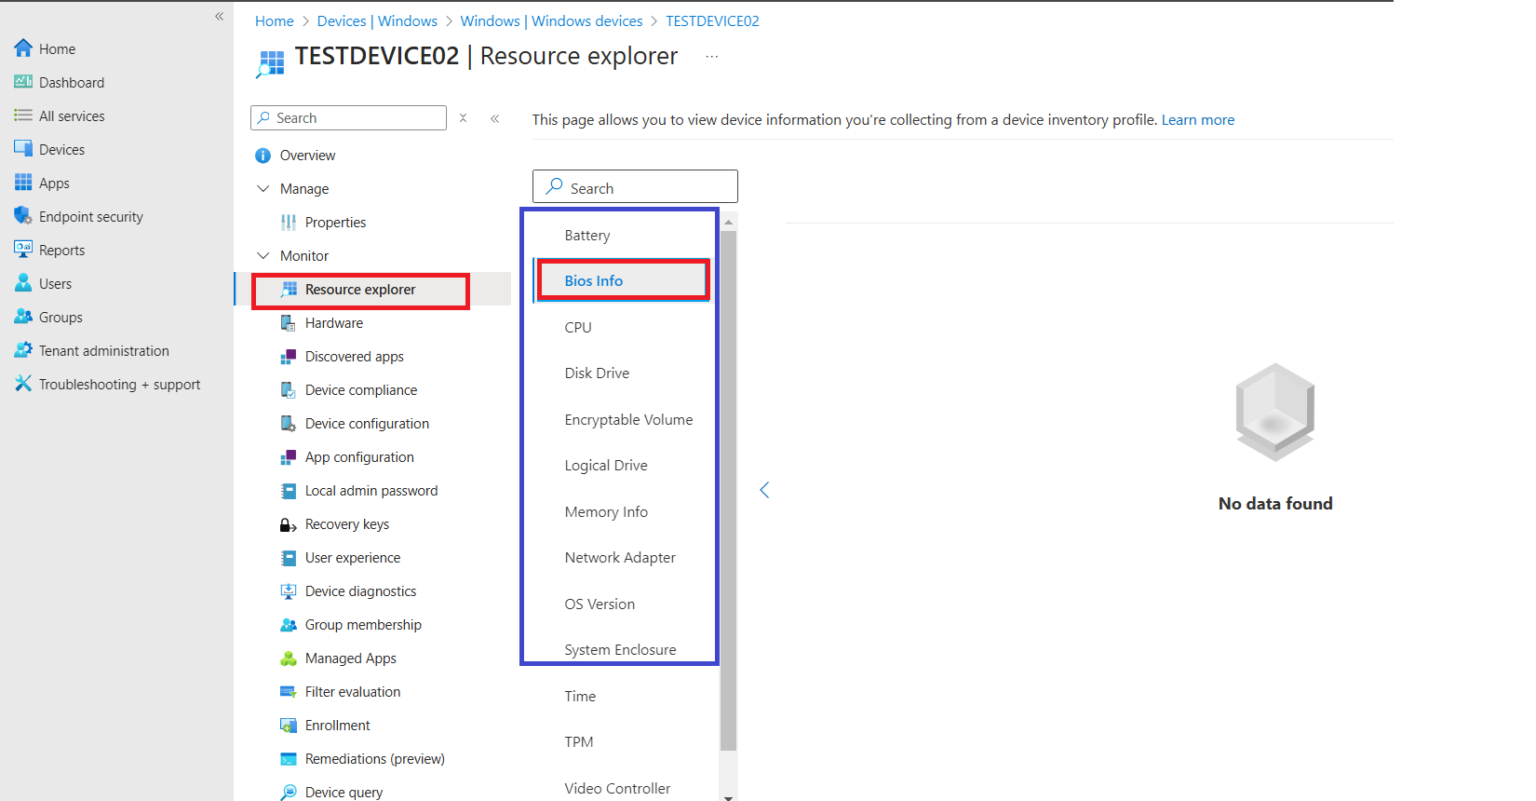Clear the device menu search box
Image resolution: width=1536 pixels, height=801 pixels.
[463, 118]
